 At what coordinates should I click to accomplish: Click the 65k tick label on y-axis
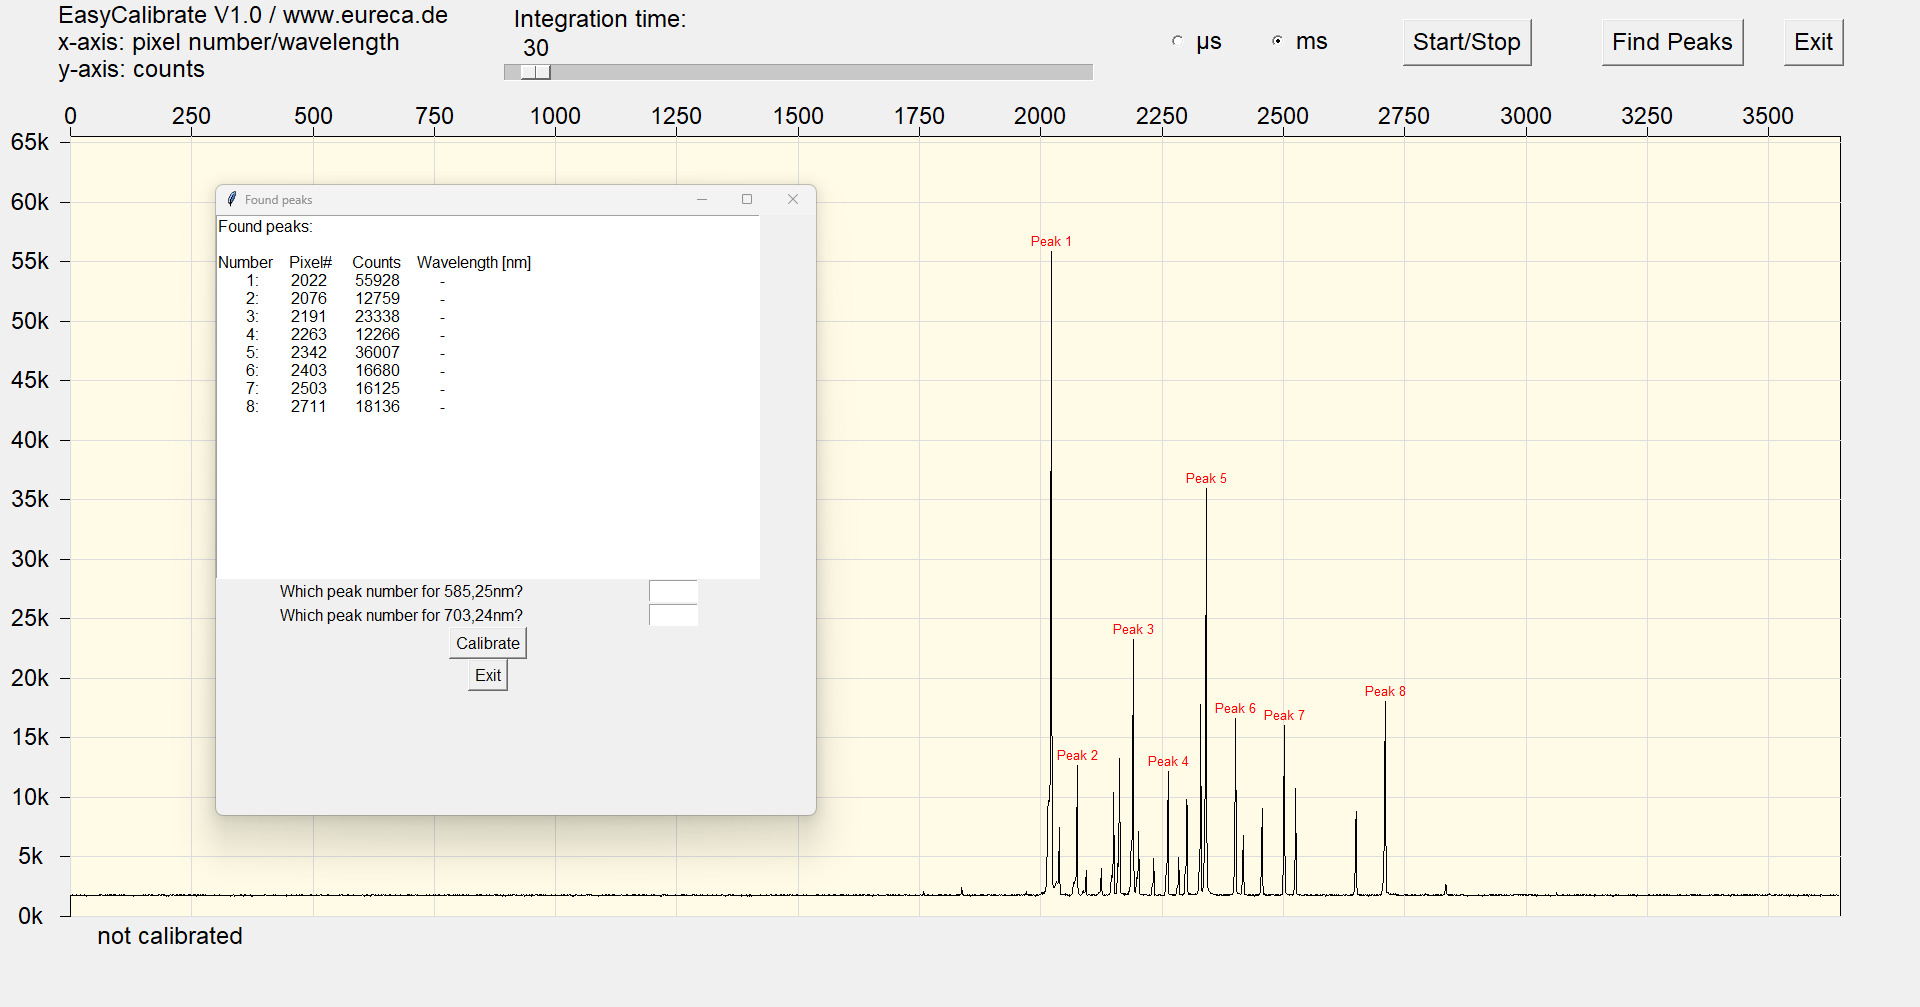pos(30,142)
